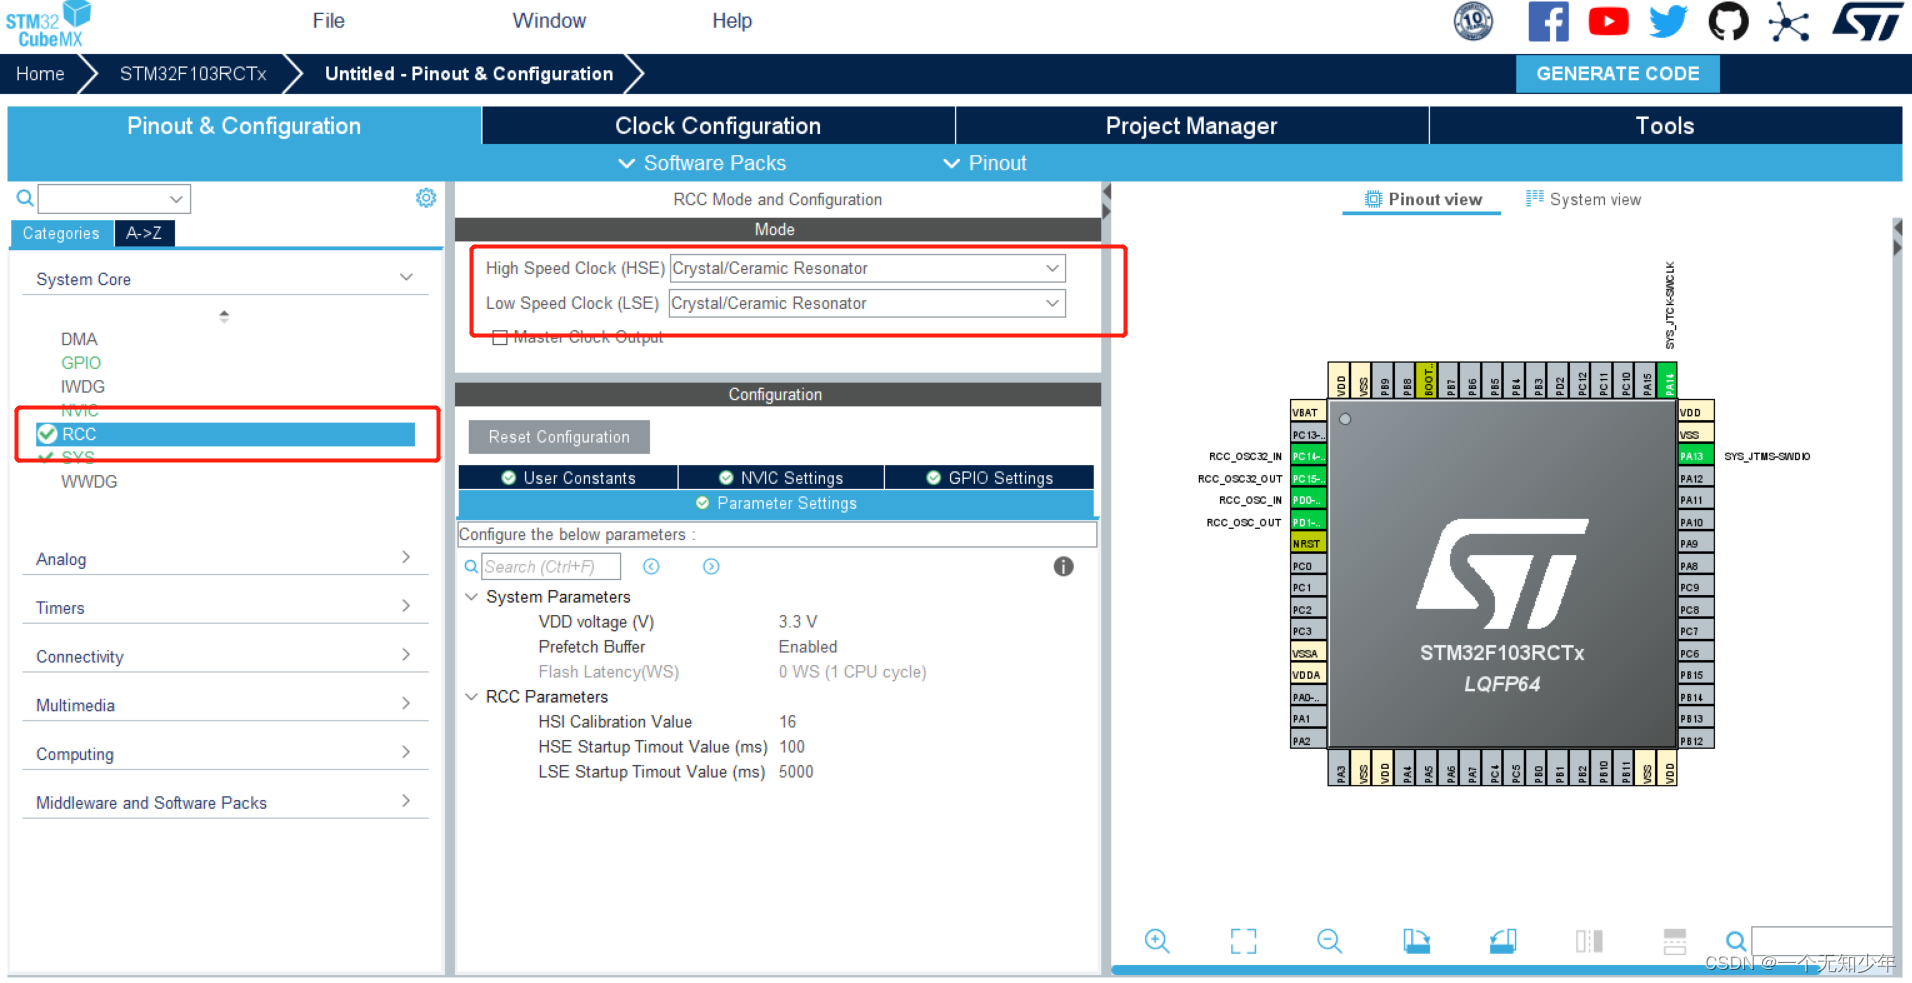Click the STM32CubeMX logo
The width and height of the screenshot is (1912, 983).
[x=48, y=25]
